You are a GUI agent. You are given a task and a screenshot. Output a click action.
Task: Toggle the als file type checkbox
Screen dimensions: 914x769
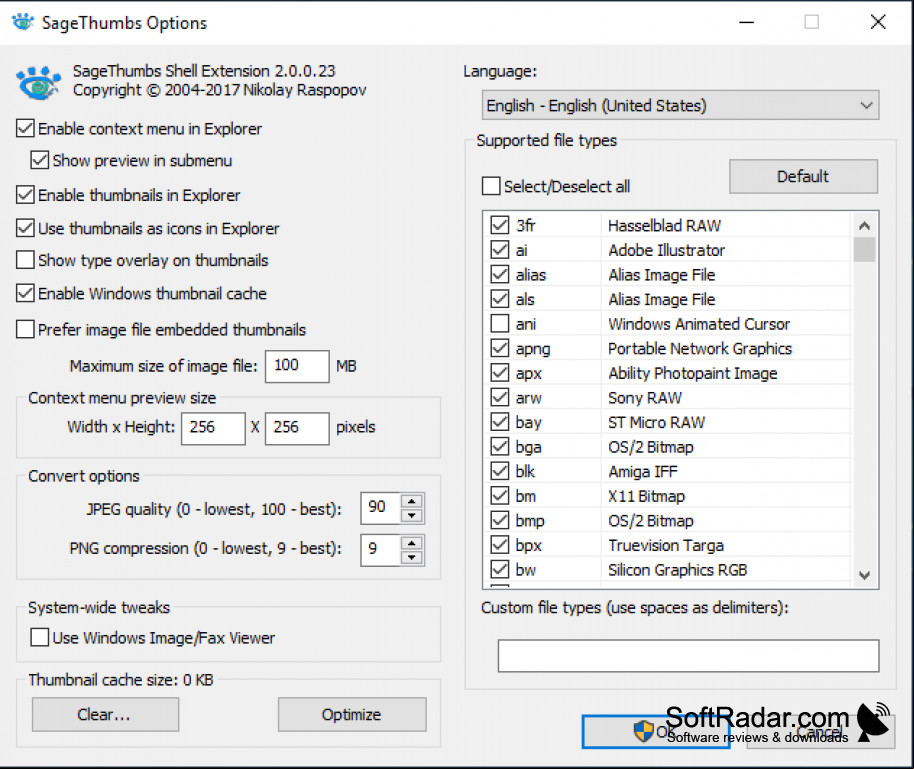[x=500, y=299]
